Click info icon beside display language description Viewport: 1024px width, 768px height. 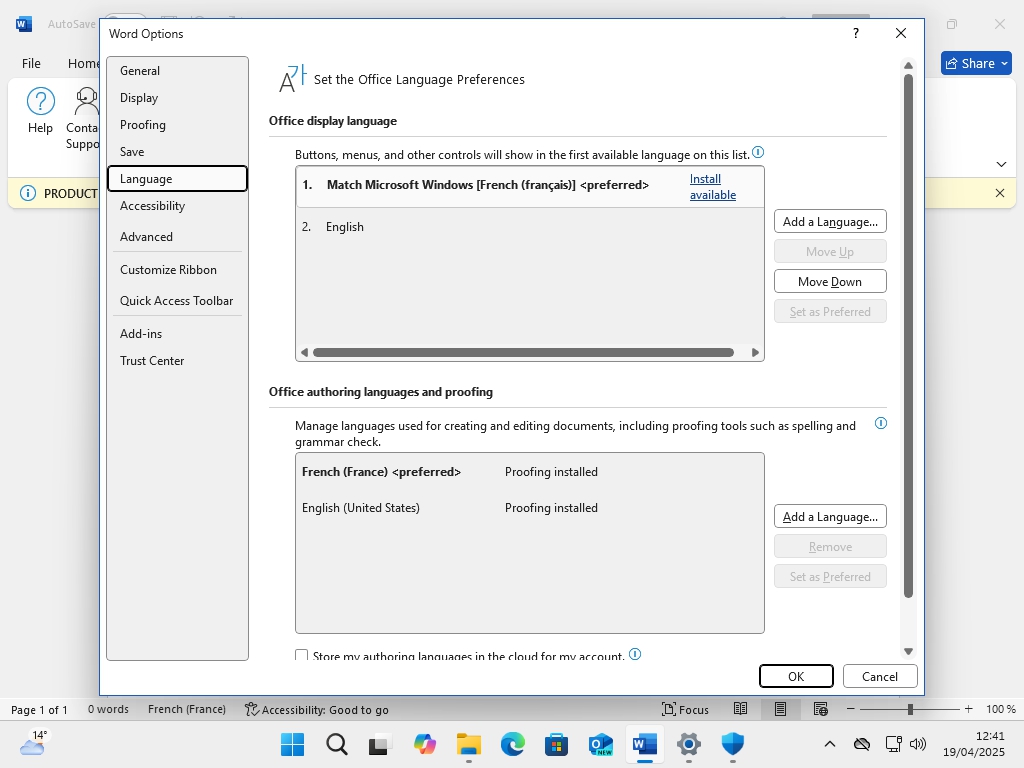[758, 153]
